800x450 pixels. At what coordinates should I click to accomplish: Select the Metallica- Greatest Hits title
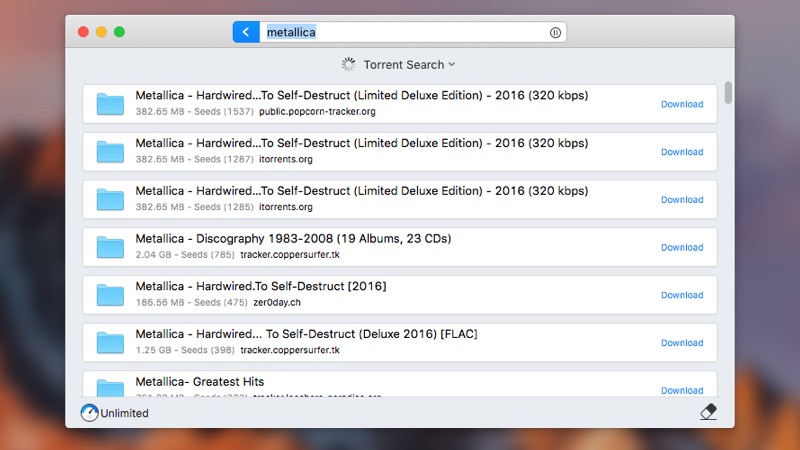click(x=199, y=382)
